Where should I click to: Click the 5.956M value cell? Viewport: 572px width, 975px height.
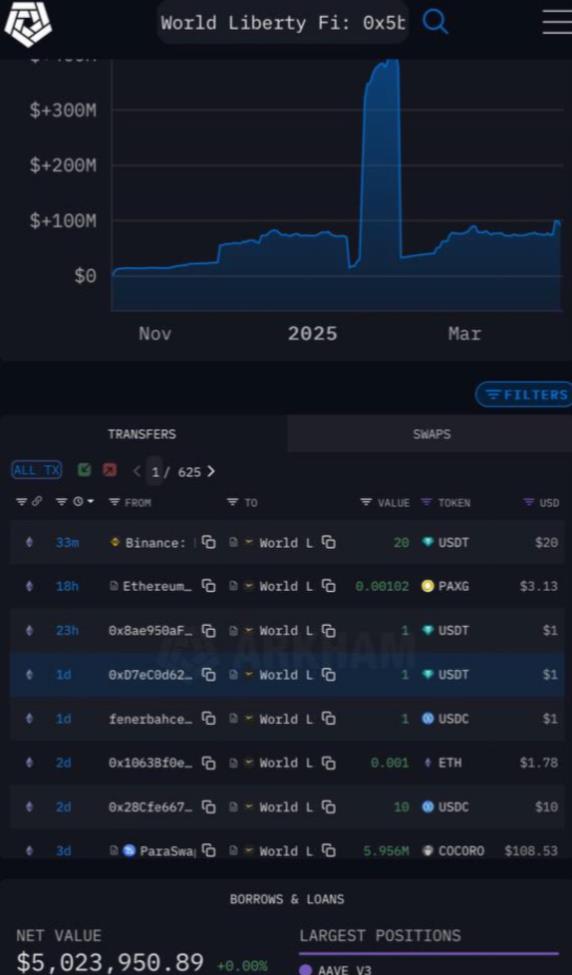386,851
